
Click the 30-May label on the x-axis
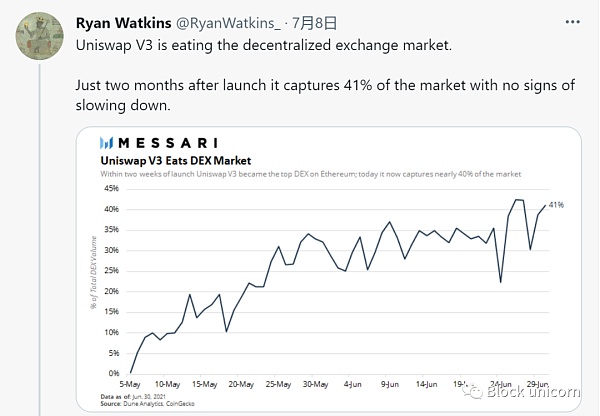(x=314, y=383)
